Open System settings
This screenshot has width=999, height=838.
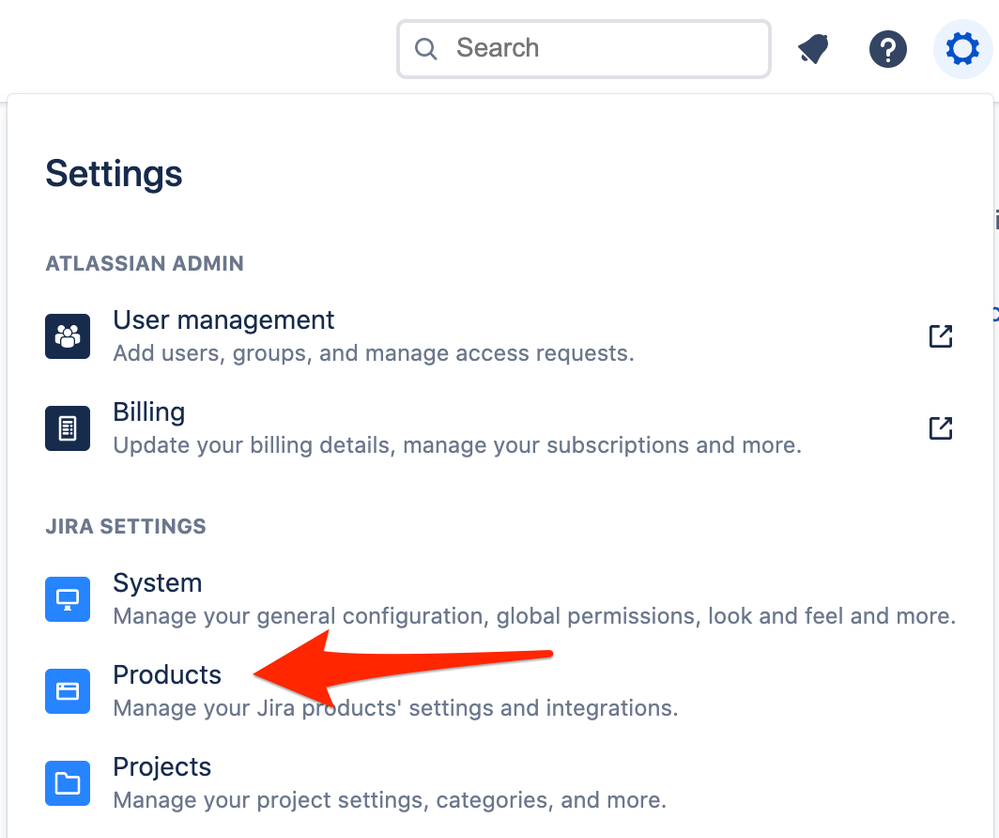click(157, 583)
